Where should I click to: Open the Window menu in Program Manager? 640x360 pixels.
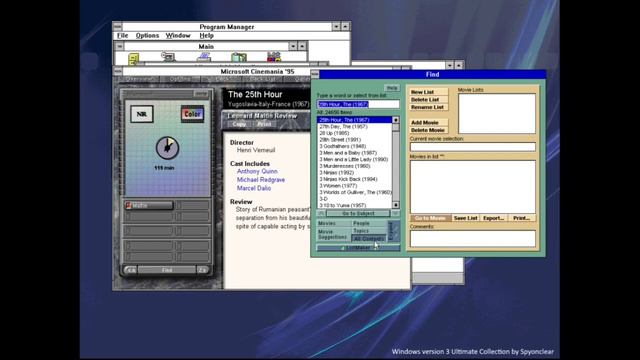coord(178,36)
